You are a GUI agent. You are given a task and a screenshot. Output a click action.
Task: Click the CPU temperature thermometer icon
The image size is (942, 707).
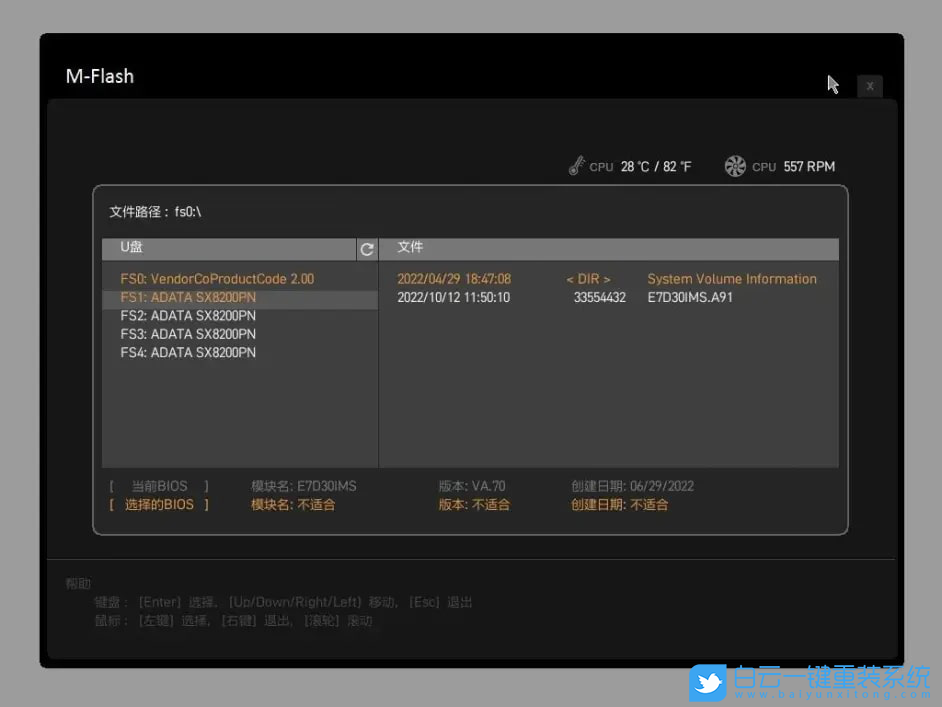coord(576,166)
